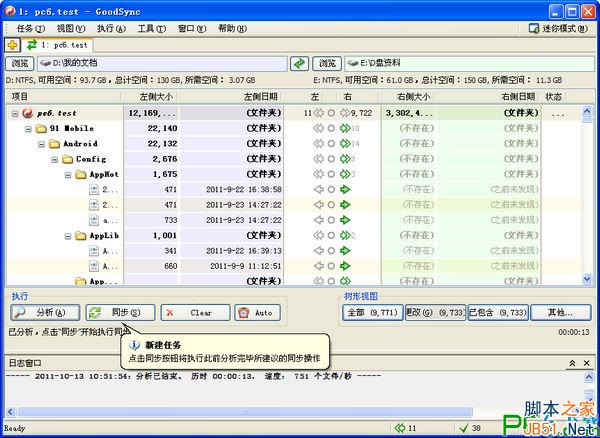Set do-nothing circle on AppHot row
The image size is (600, 438).
[331, 174]
